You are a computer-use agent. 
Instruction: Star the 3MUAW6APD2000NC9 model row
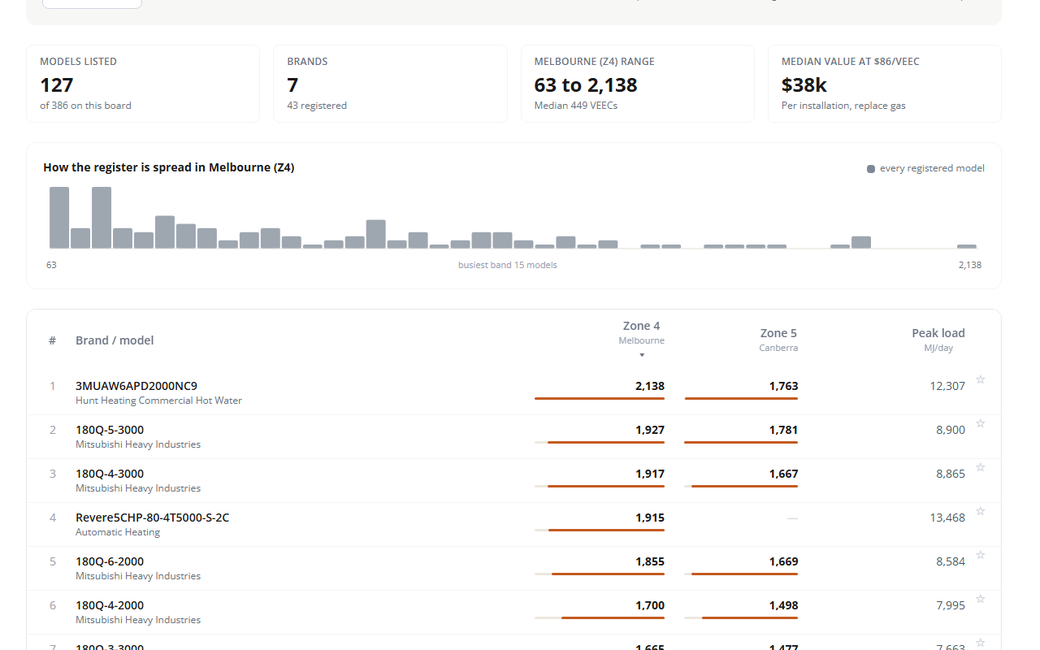tap(980, 379)
